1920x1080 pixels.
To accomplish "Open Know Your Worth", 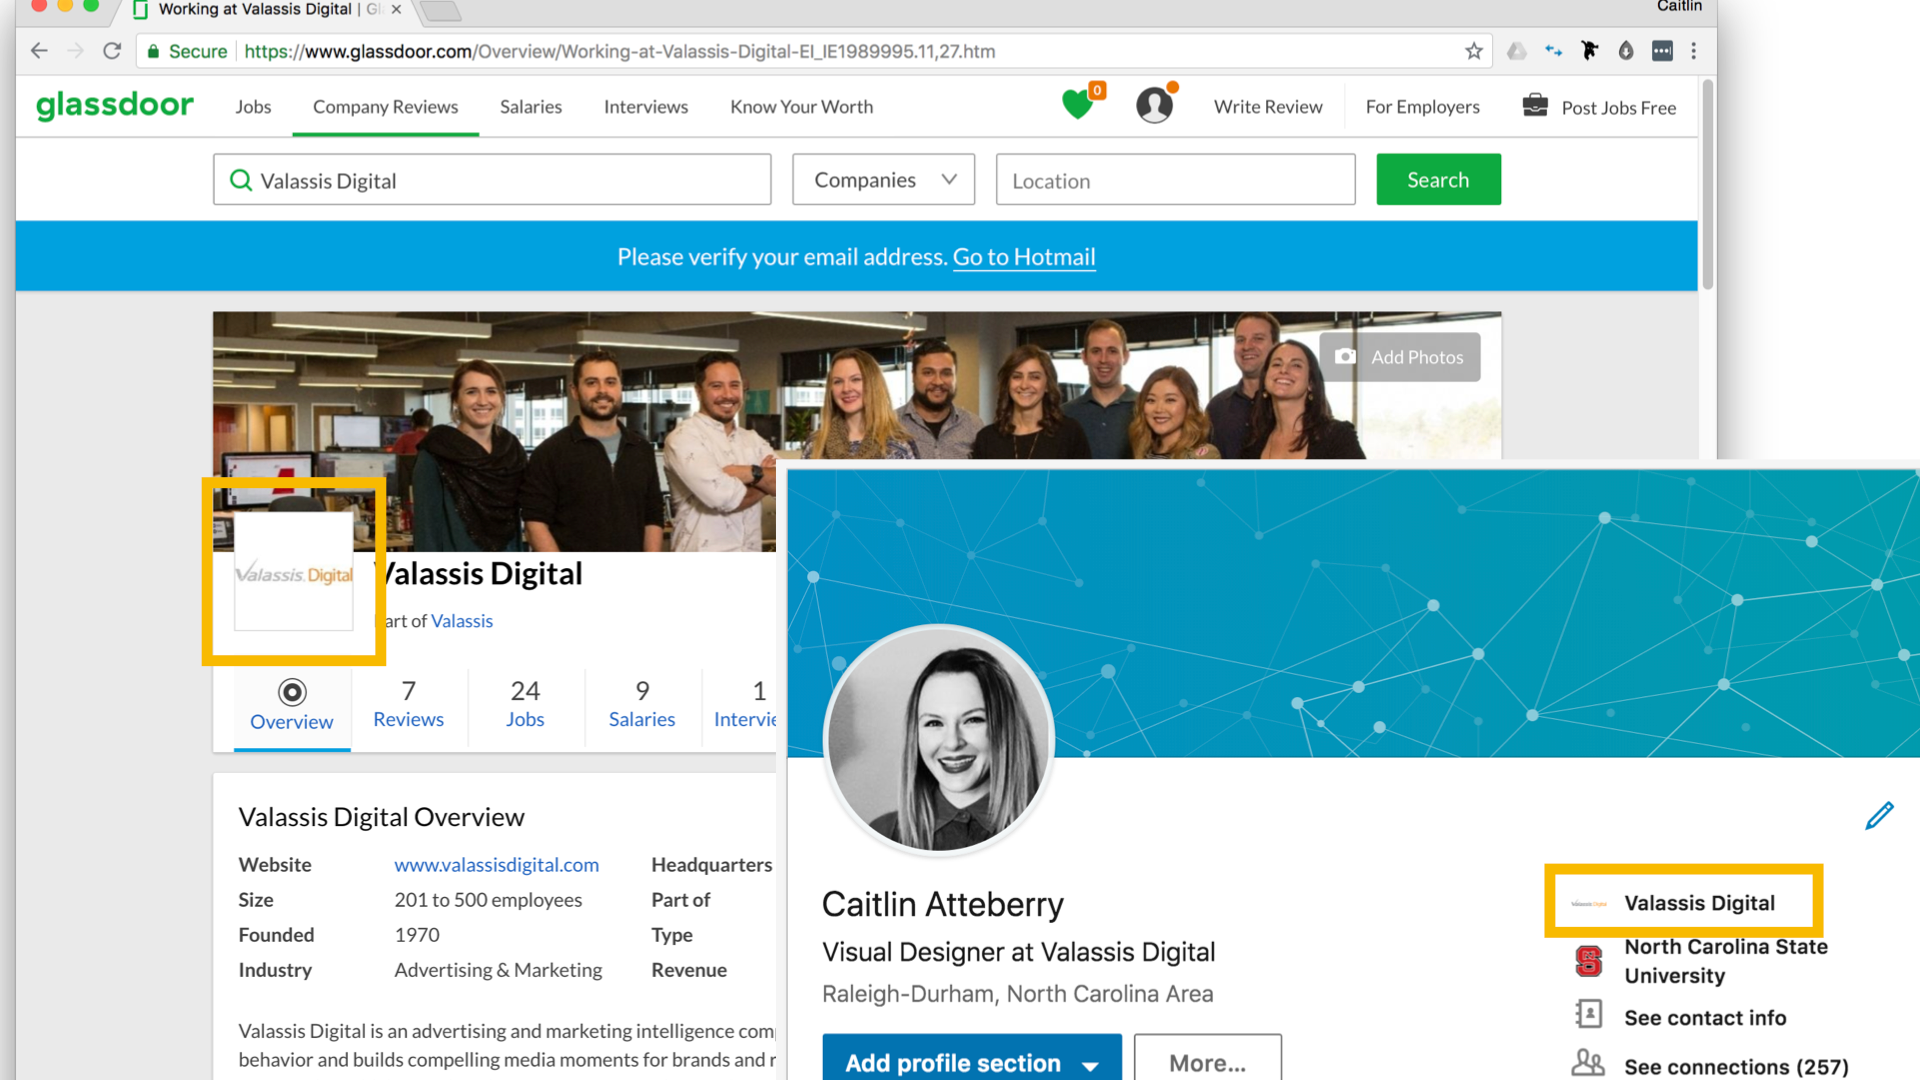I will pyautogui.click(x=801, y=106).
